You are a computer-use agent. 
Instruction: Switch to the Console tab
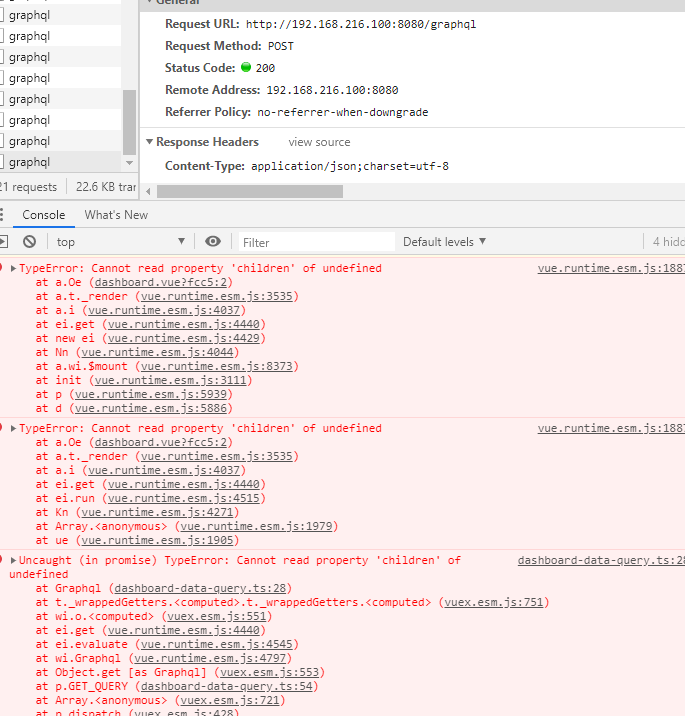(x=44, y=215)
